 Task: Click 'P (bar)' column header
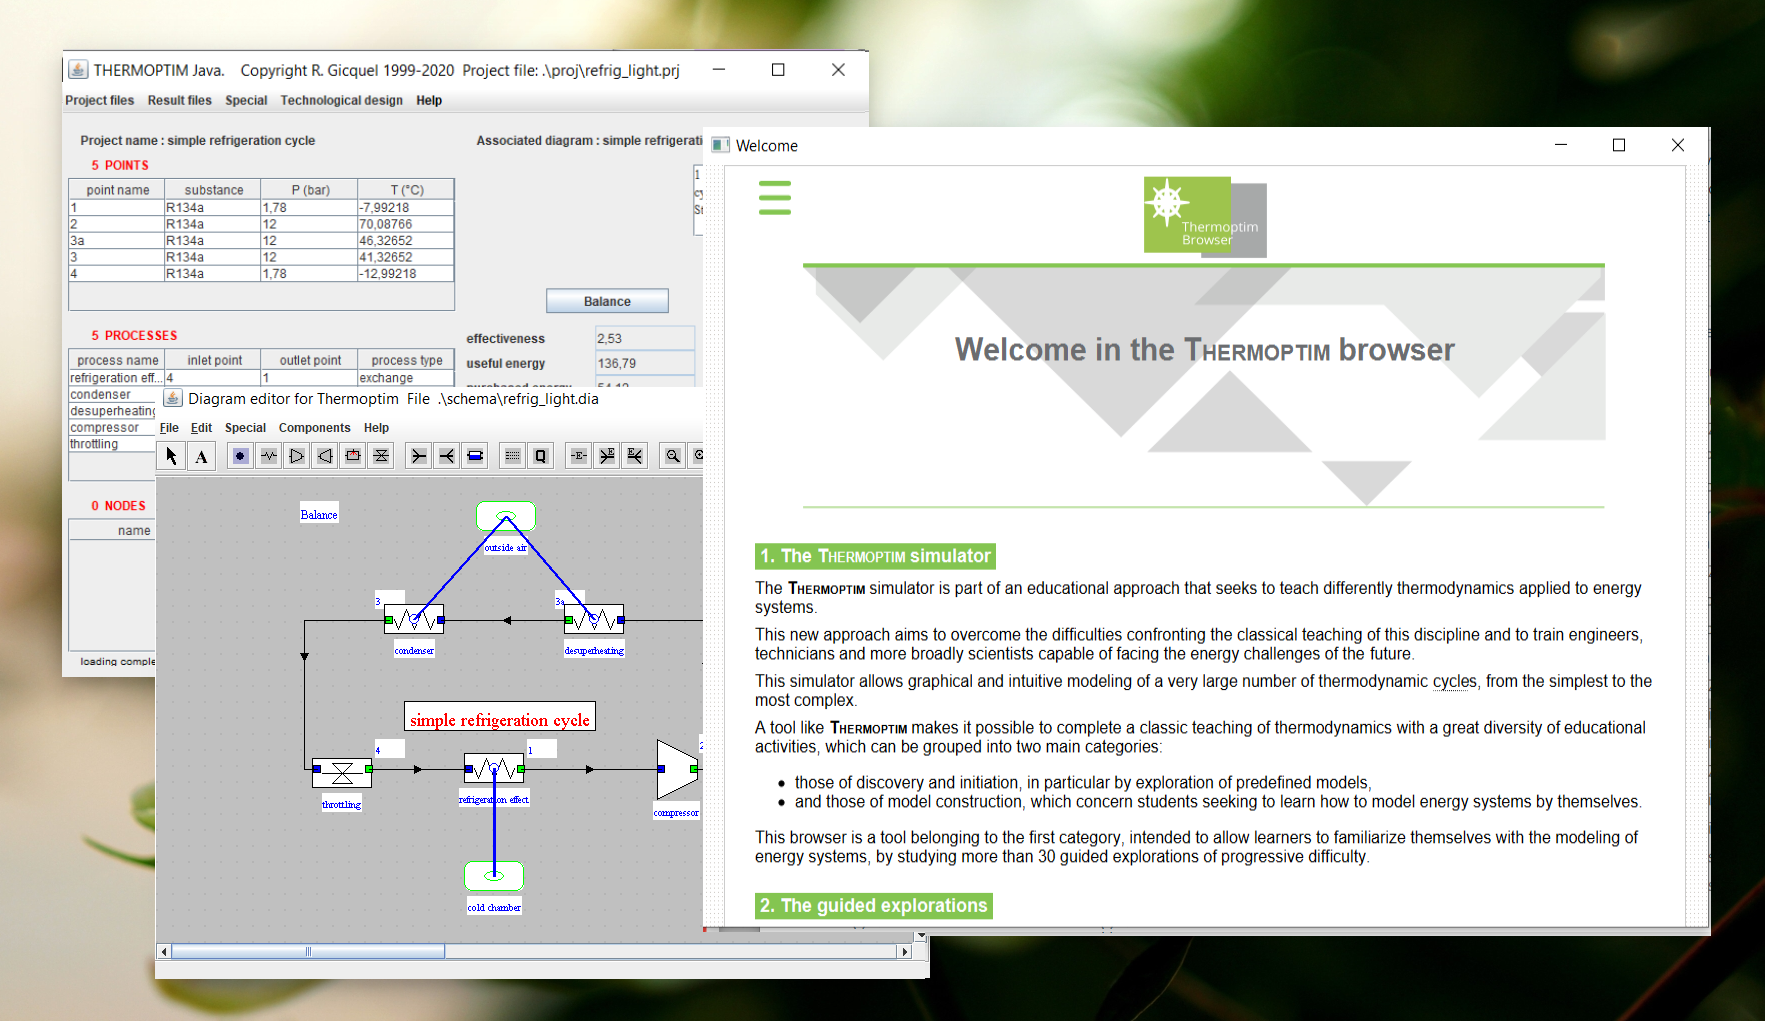point(310,190)
